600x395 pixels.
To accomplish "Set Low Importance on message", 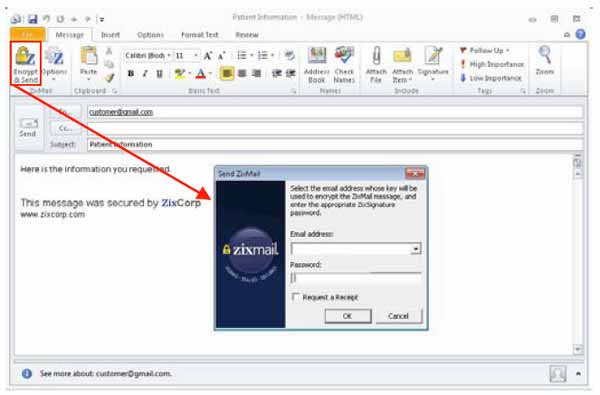I will (491, 78).
